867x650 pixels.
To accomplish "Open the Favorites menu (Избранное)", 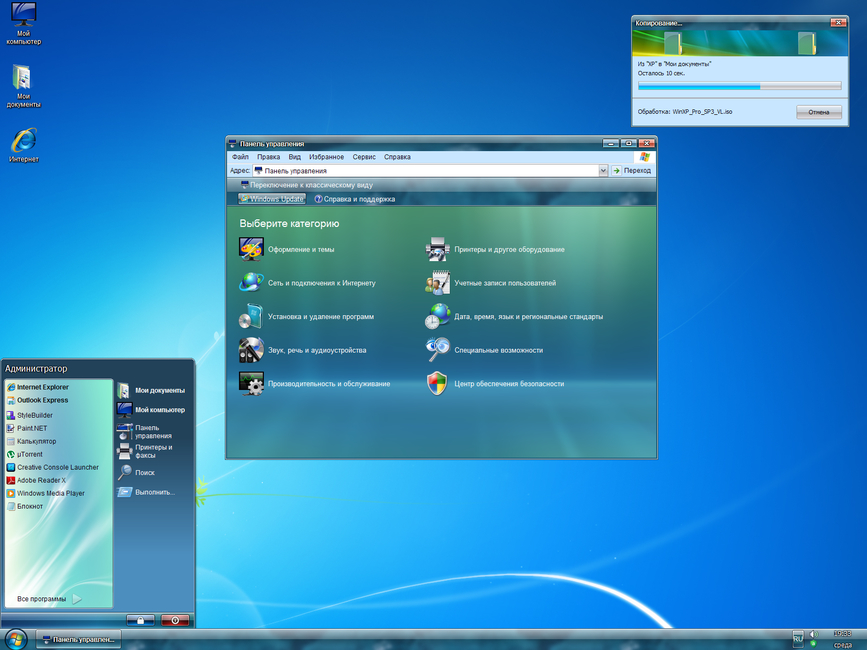I will point(326,157).
